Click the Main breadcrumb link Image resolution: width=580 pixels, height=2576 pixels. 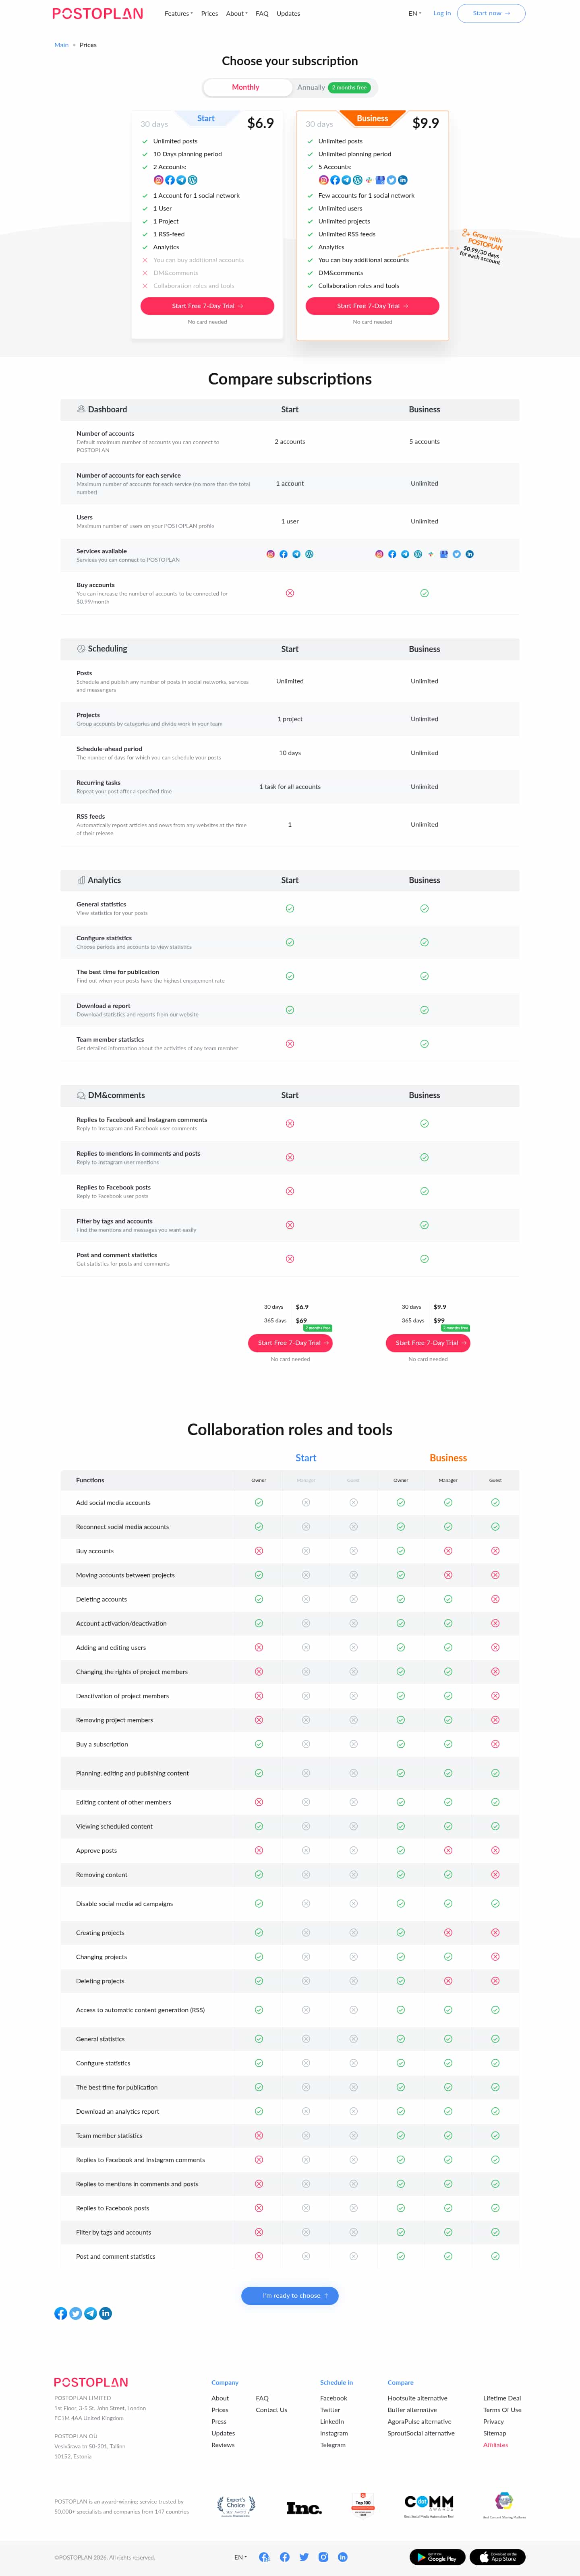click(61, 45)
